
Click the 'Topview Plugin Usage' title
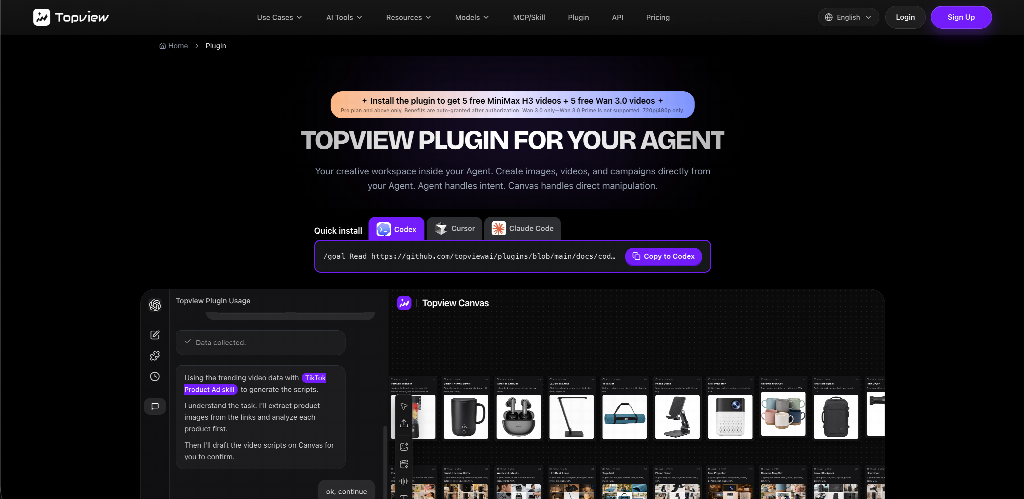pyautogui.click(x=213, y=300)
